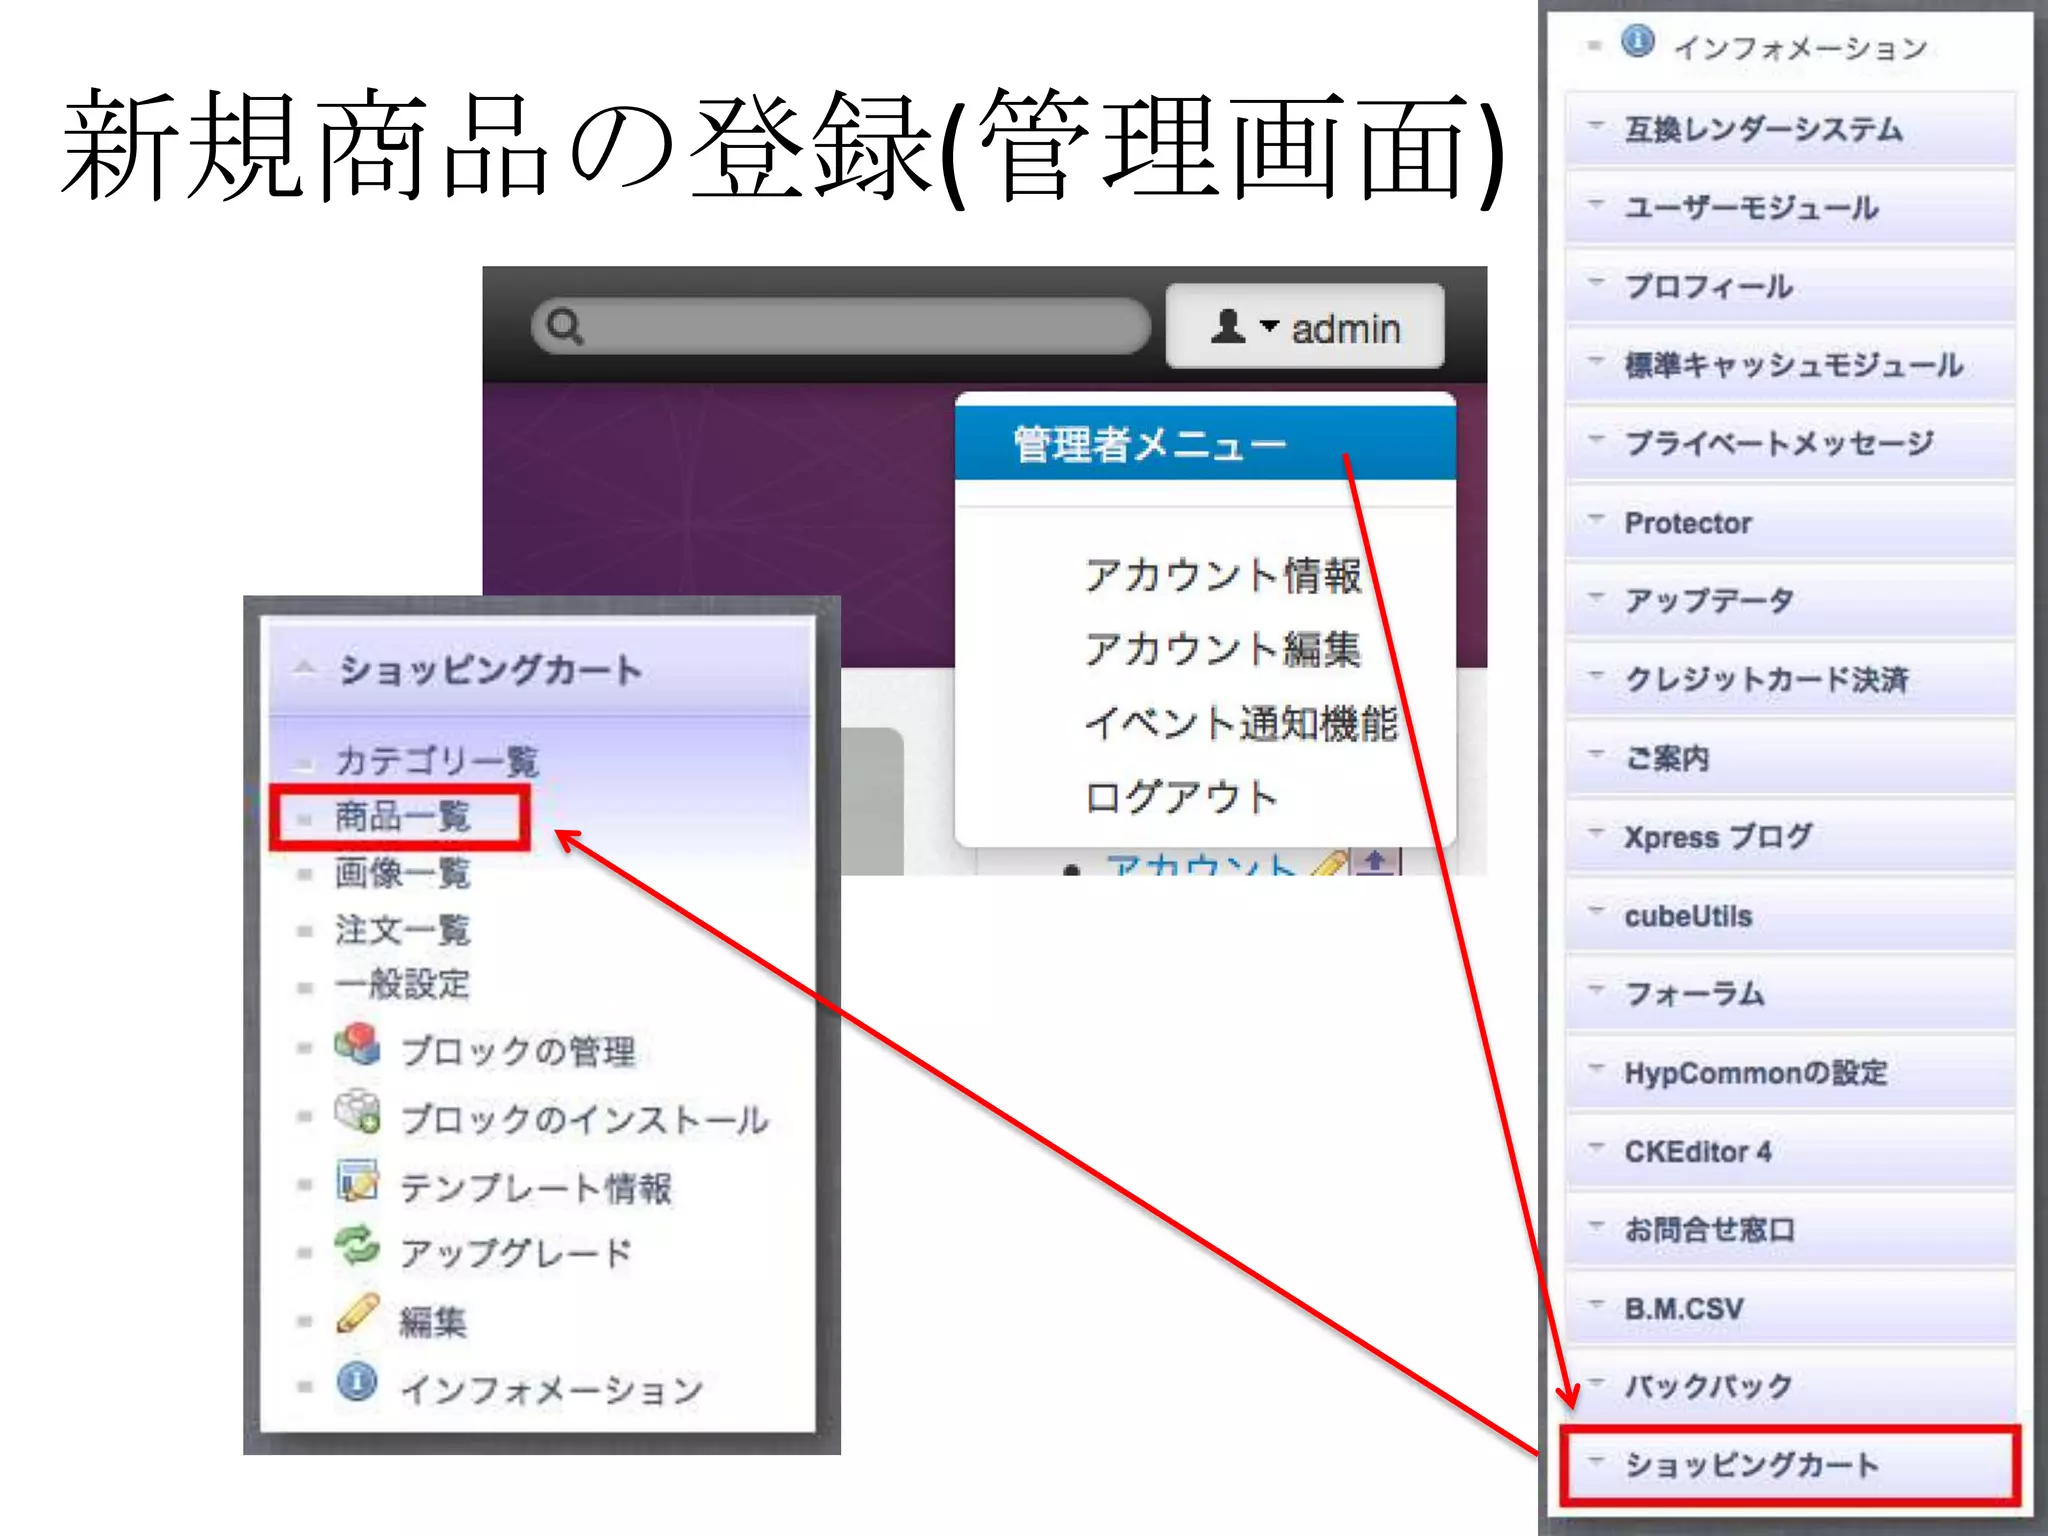The width and height of the screenshot is (2048, 1536).
Task: Select アカウント情報 from the admin menu
Action: pyautogui.click(x=1222, y=575)
